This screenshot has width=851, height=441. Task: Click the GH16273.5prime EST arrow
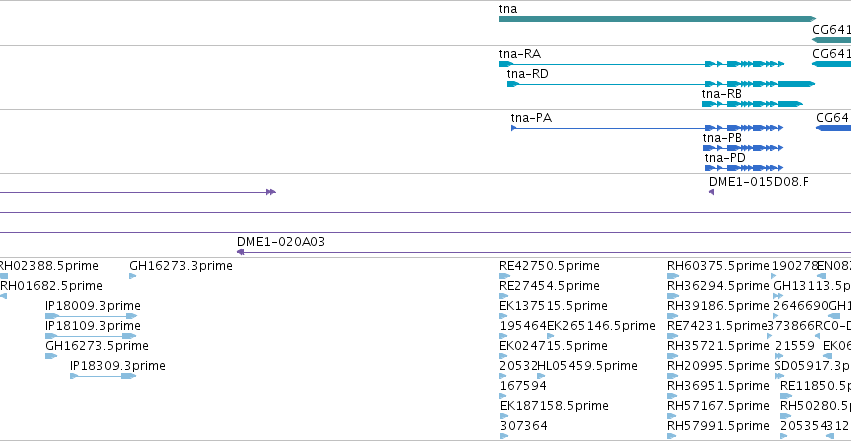51,356
